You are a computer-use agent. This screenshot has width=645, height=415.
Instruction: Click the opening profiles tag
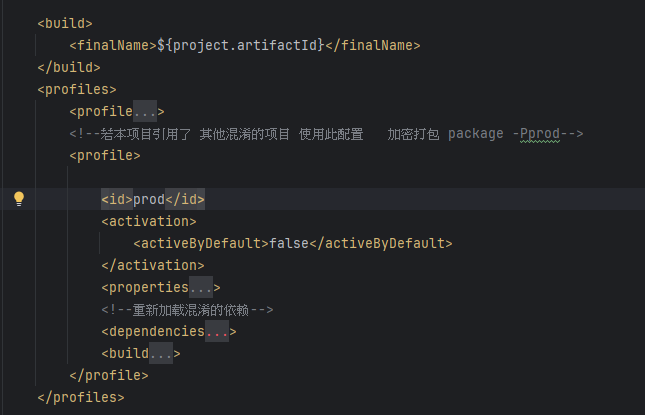[x=77, y=90]
